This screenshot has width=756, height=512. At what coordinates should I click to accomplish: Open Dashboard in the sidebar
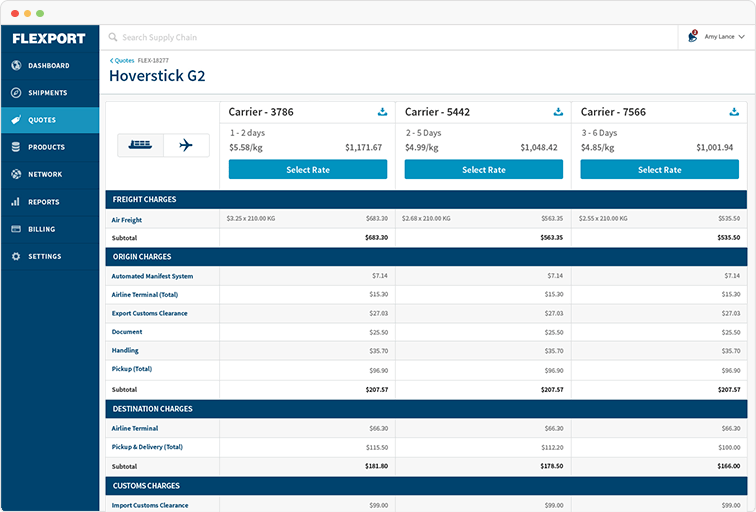tap(50, 66)
